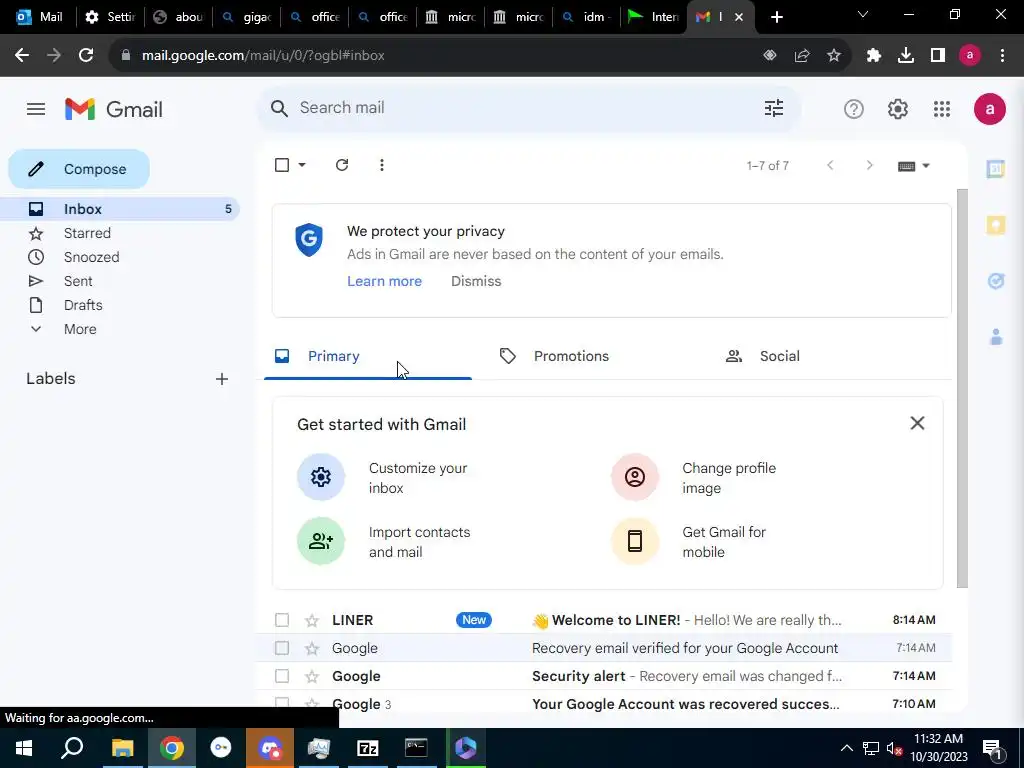Image resolution: width=1024 pixels, height=768 pixels.
Task: Select the LINER email checkbox
Action: tap(281, 620)
